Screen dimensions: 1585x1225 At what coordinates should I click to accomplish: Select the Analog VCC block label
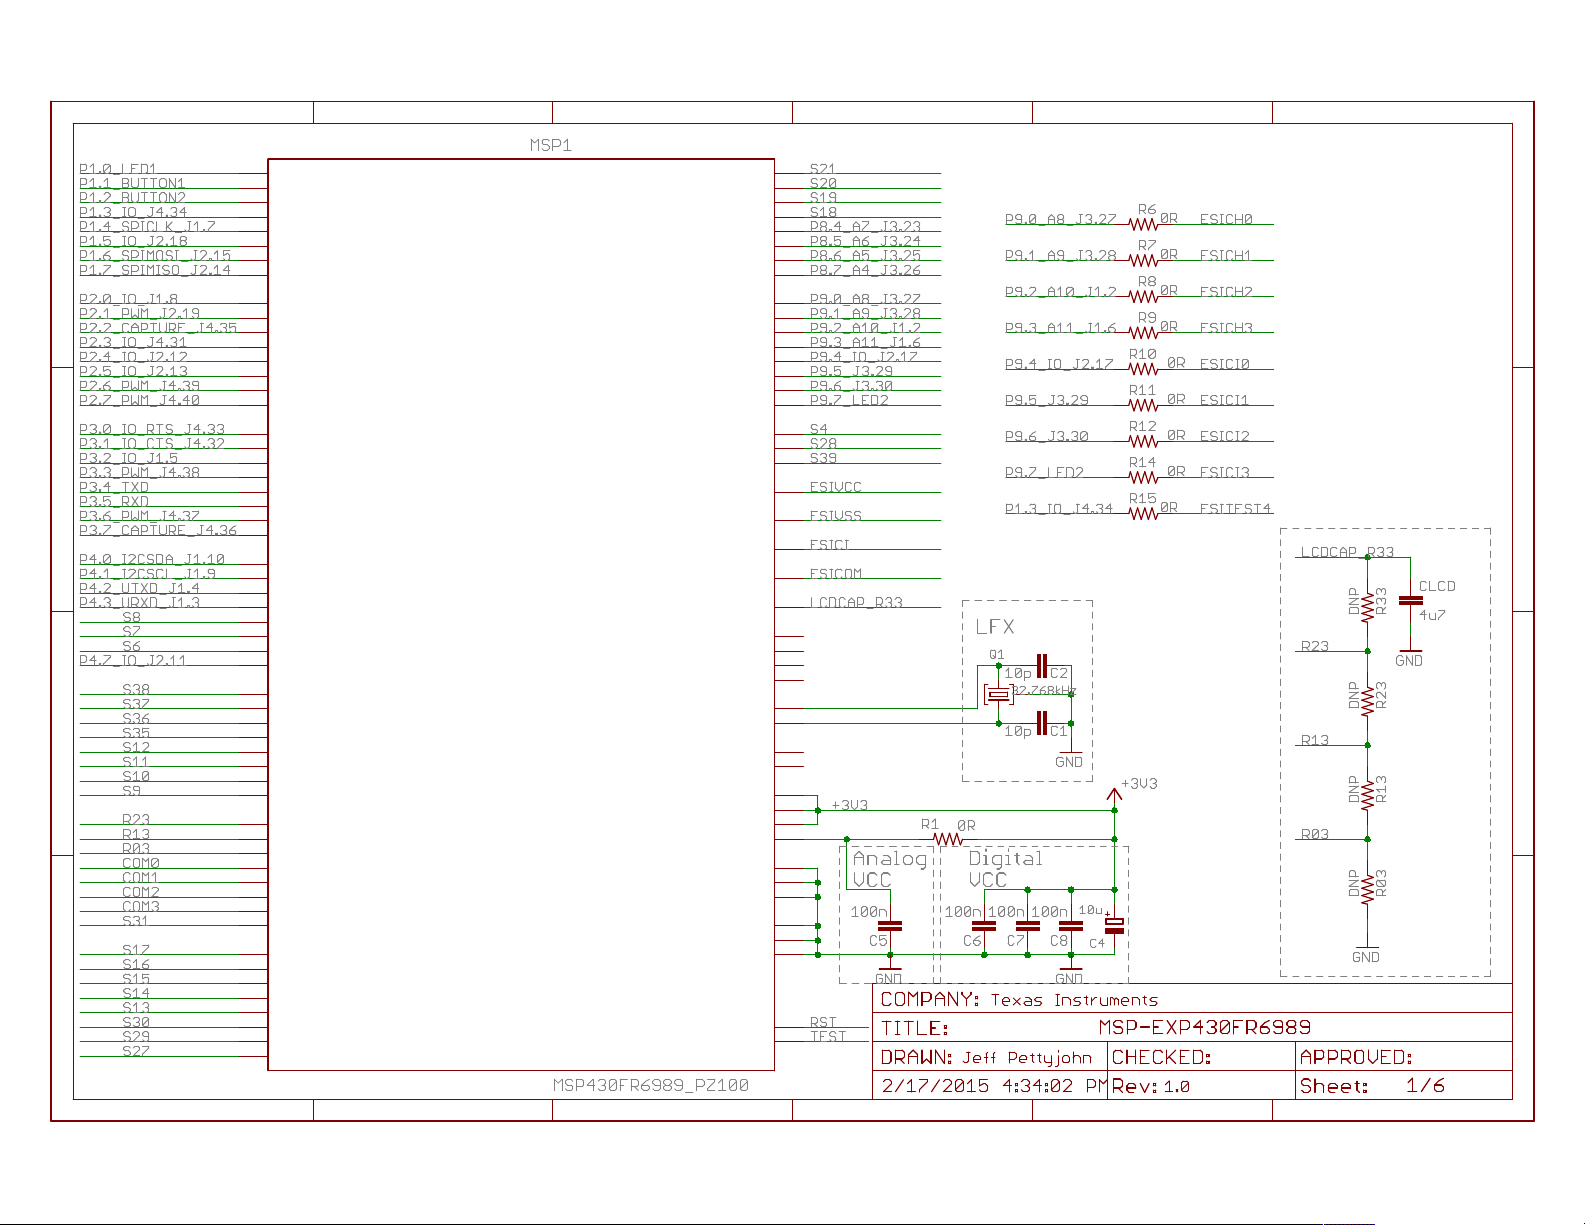coord(889,869)
